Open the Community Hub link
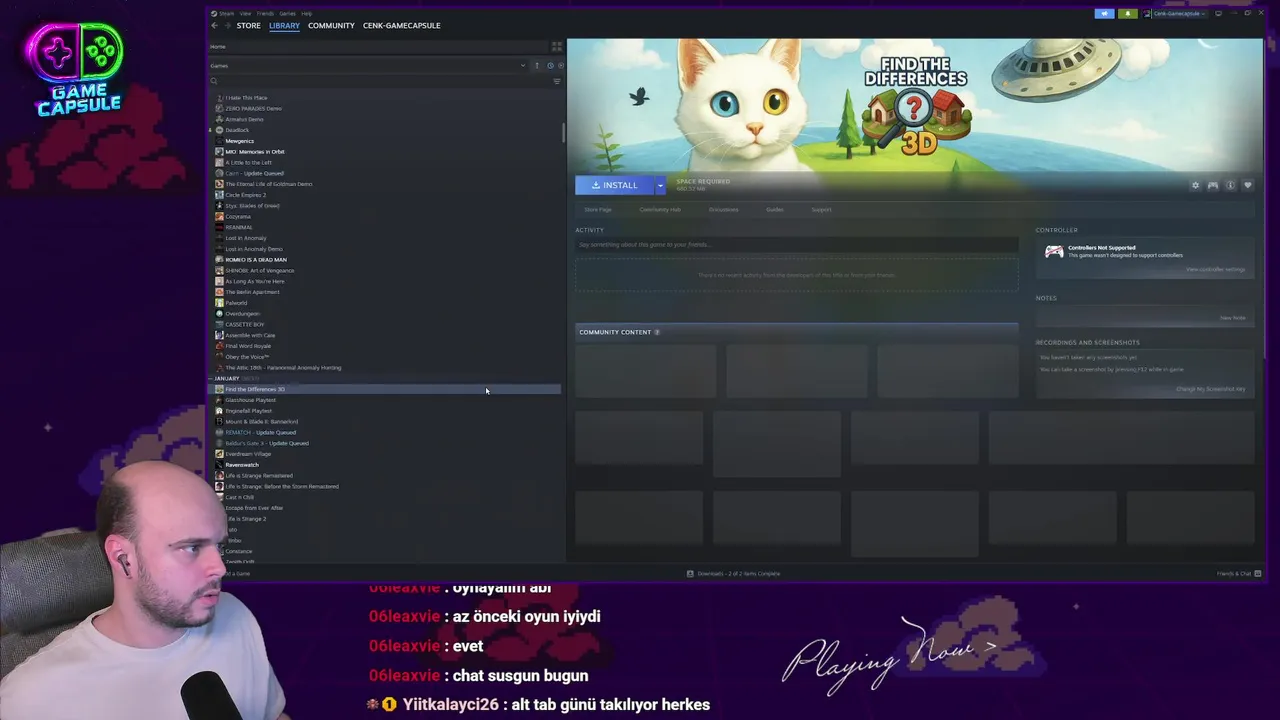Screen dimensions: 1280x720 click(x=660, y=209)
